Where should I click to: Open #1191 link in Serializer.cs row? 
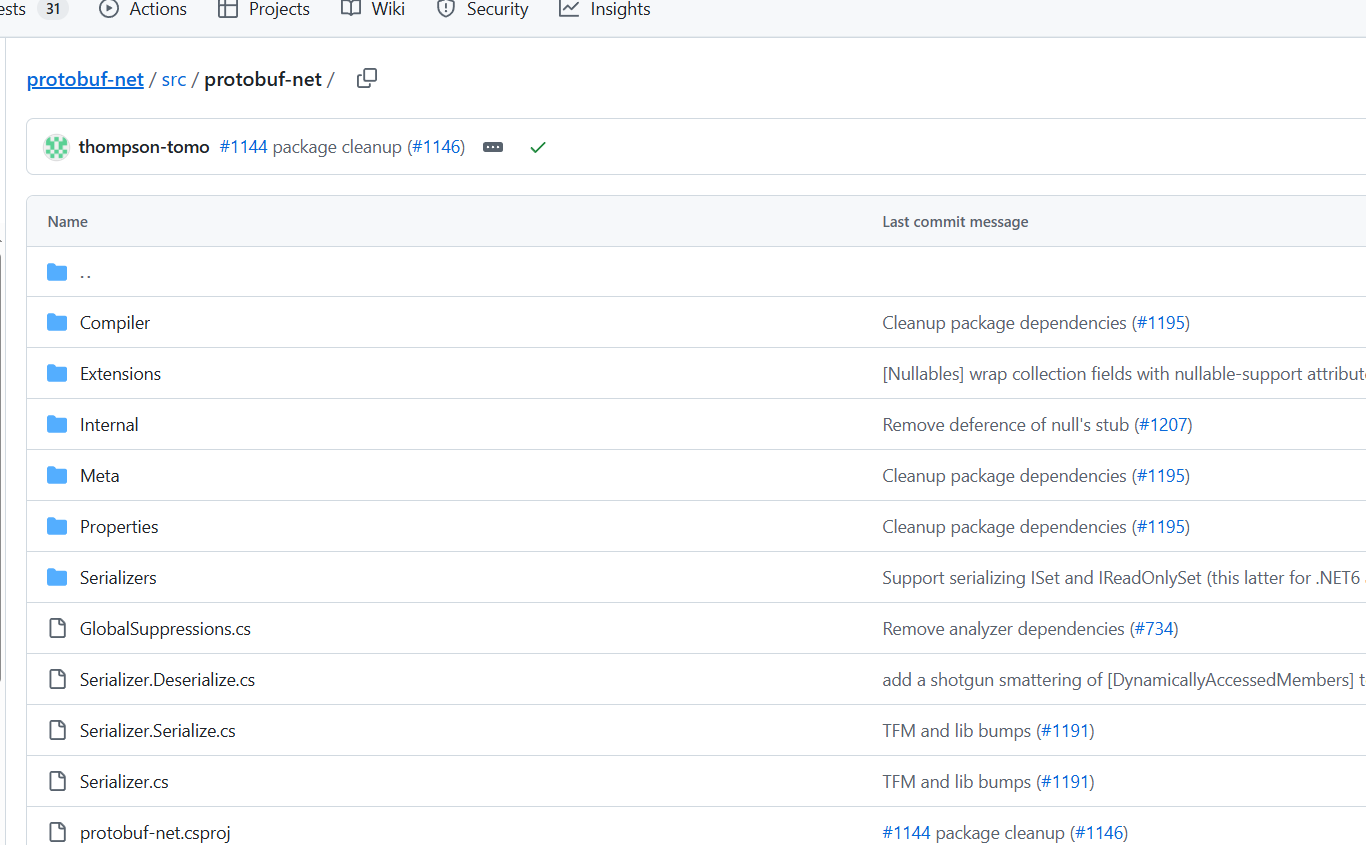(1065, 782)
